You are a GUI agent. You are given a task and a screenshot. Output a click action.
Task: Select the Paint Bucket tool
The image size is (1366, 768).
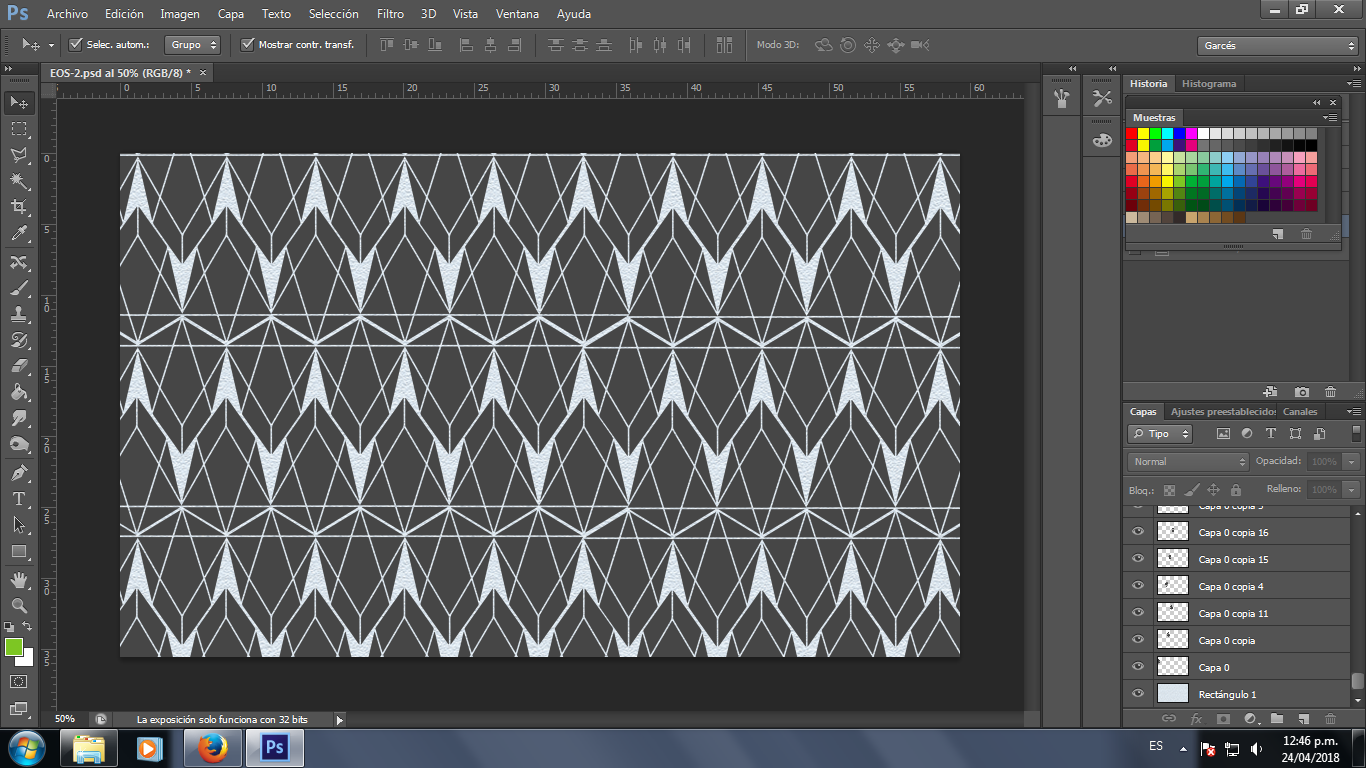(19, 392)
